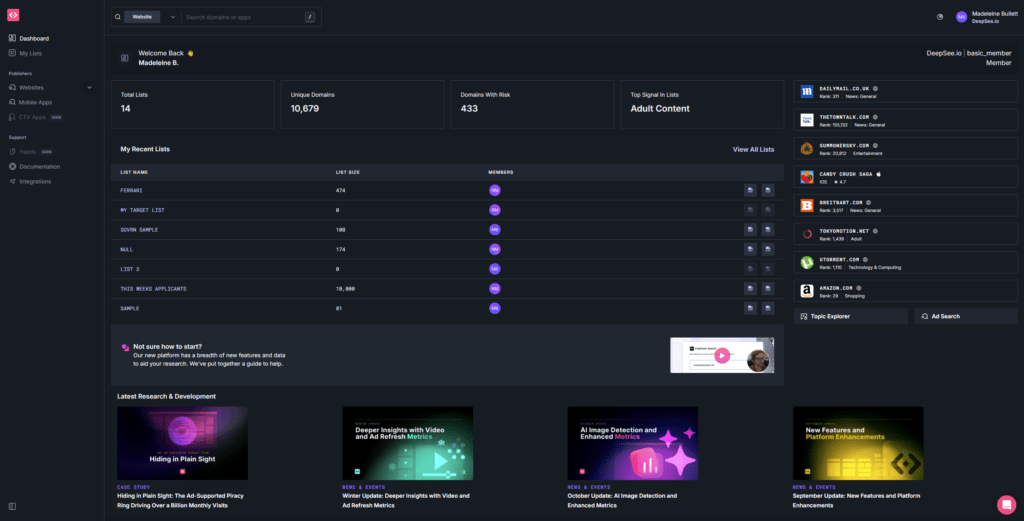Open Integrations in the sidebar
This screenshot has width=1024, height=521.
tap(30, 182)
